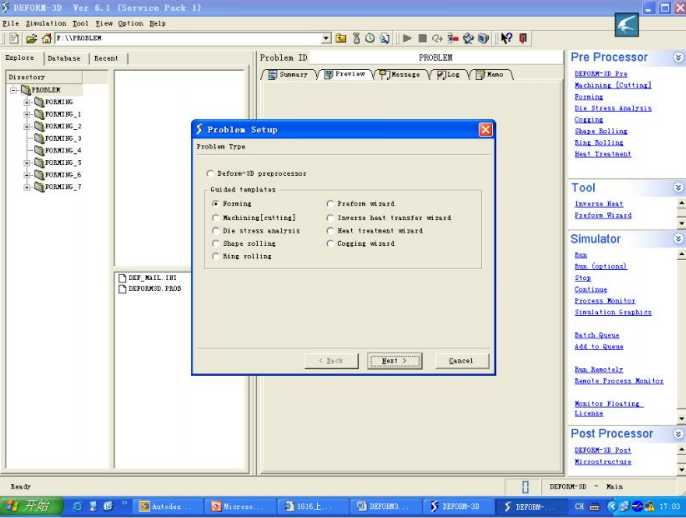Expand the FORMING_5 folder node
Viewport: 686px width, 518px height.
(x=27, y=163)
